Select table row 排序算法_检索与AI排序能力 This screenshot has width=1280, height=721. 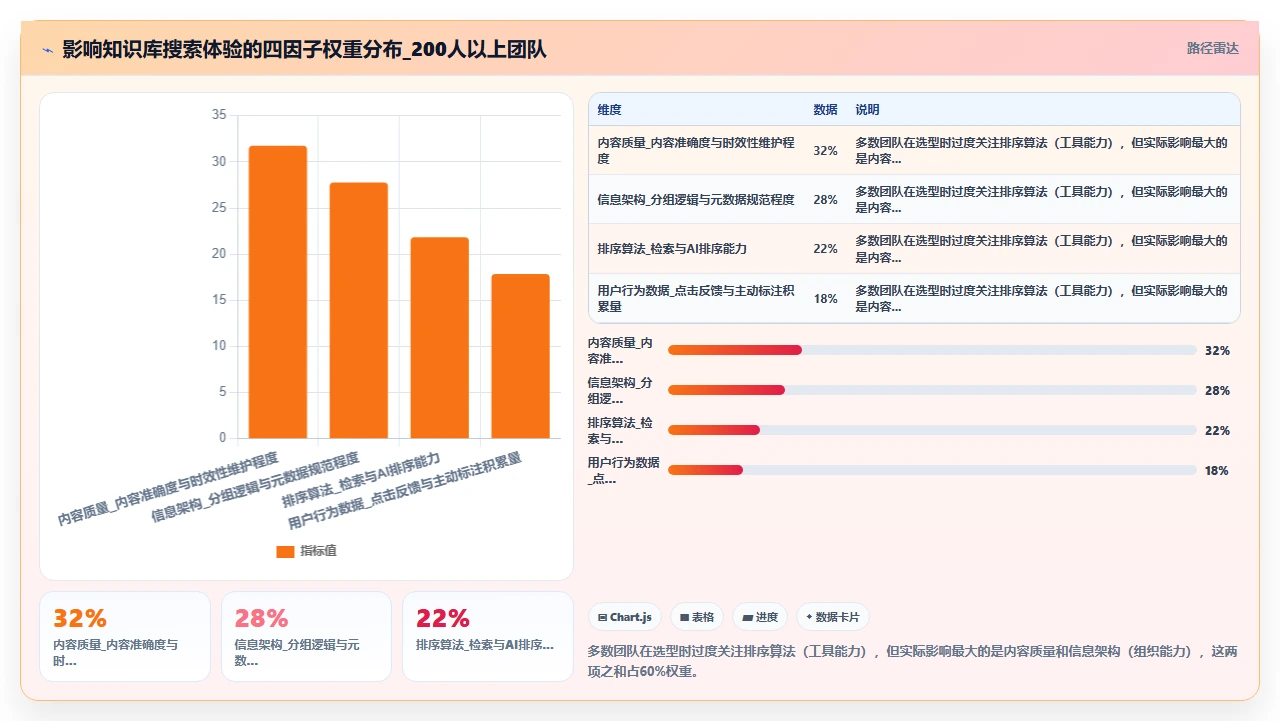point(914,248)
